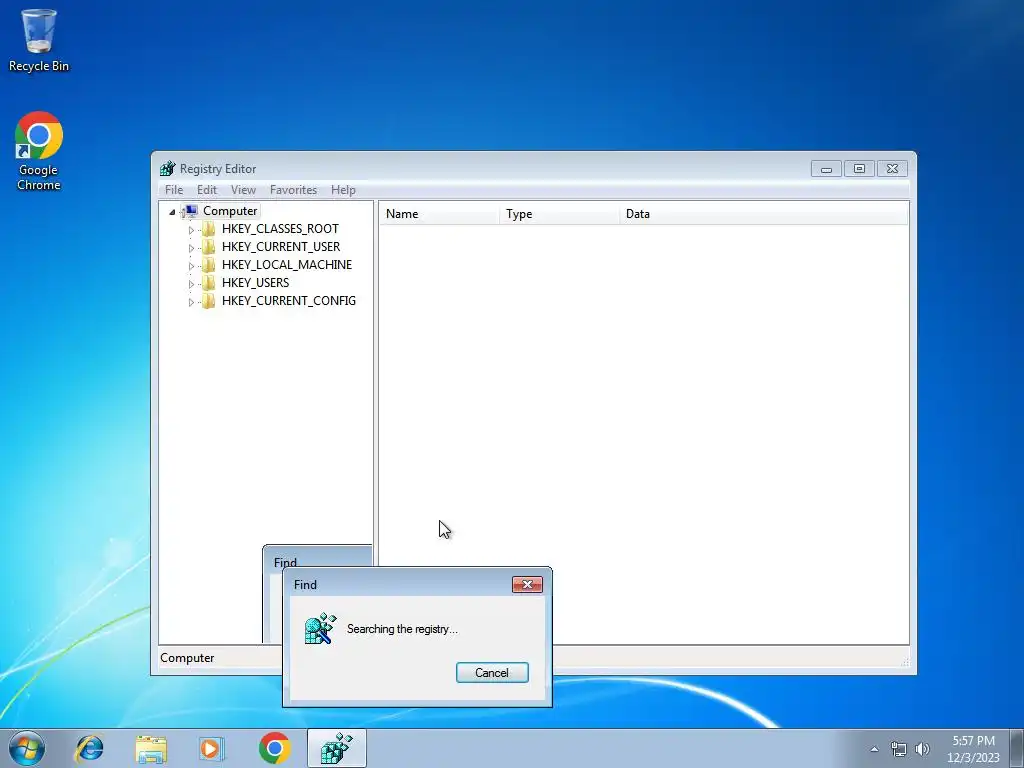Click the HKEY_LOCAL_MACHINE folder icon
The image size is (1024, 768).
(208, 264)
